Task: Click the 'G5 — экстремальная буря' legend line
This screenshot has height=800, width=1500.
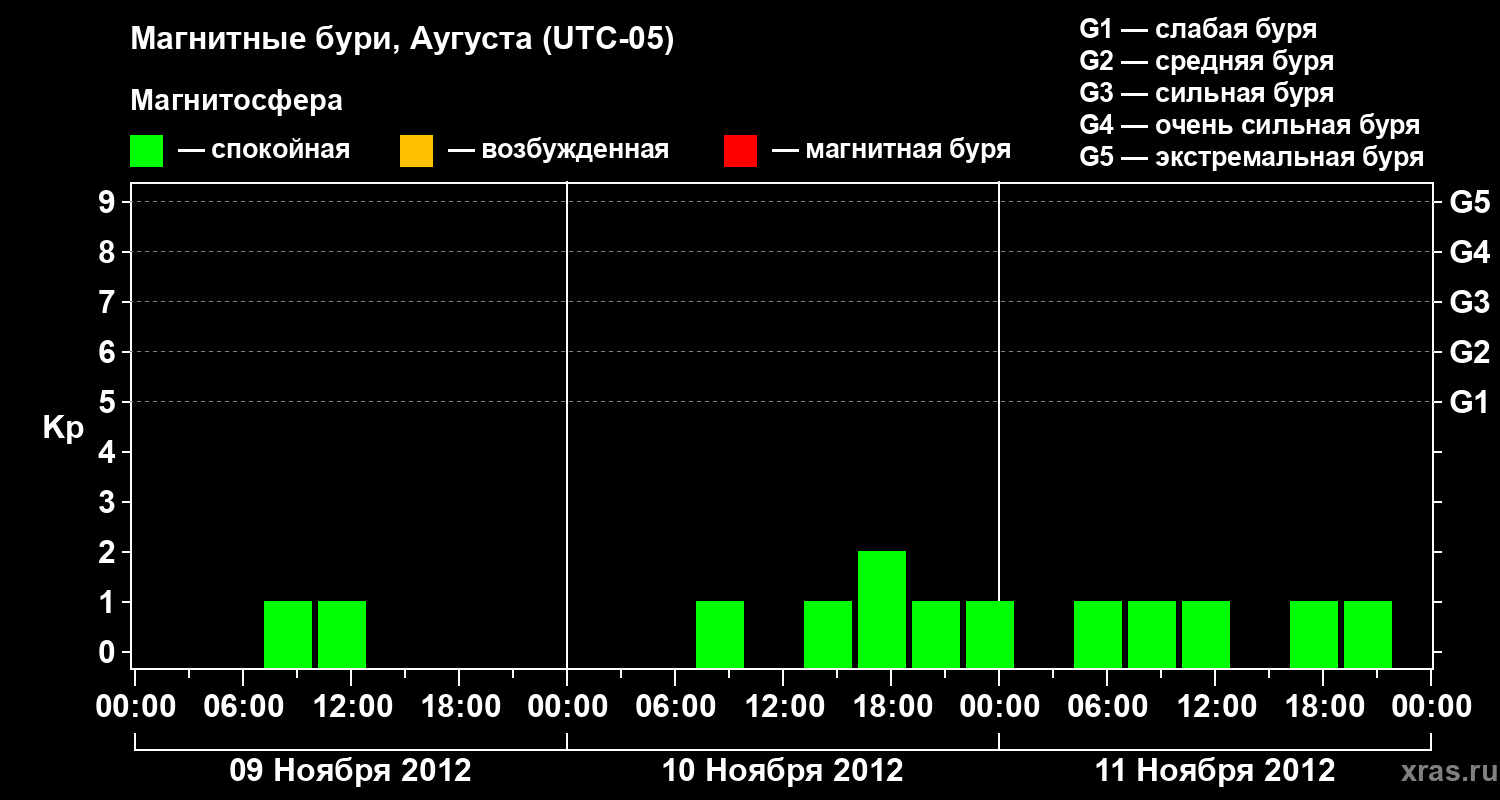Action: pyautogui.click(x=1251, y=157)
